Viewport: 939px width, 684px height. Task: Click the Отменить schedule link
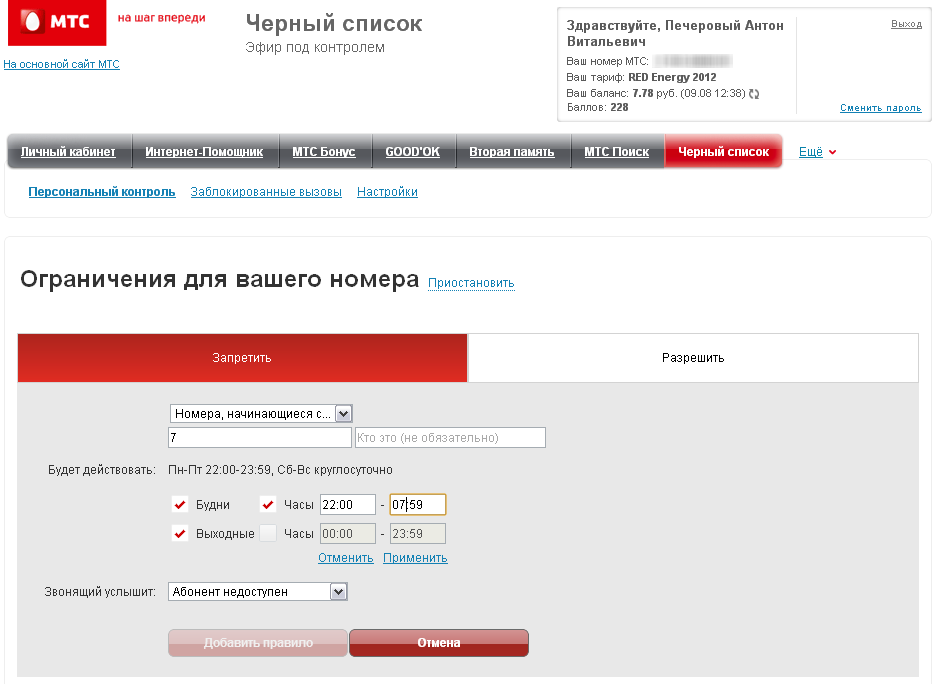click(x=346, y=558)
